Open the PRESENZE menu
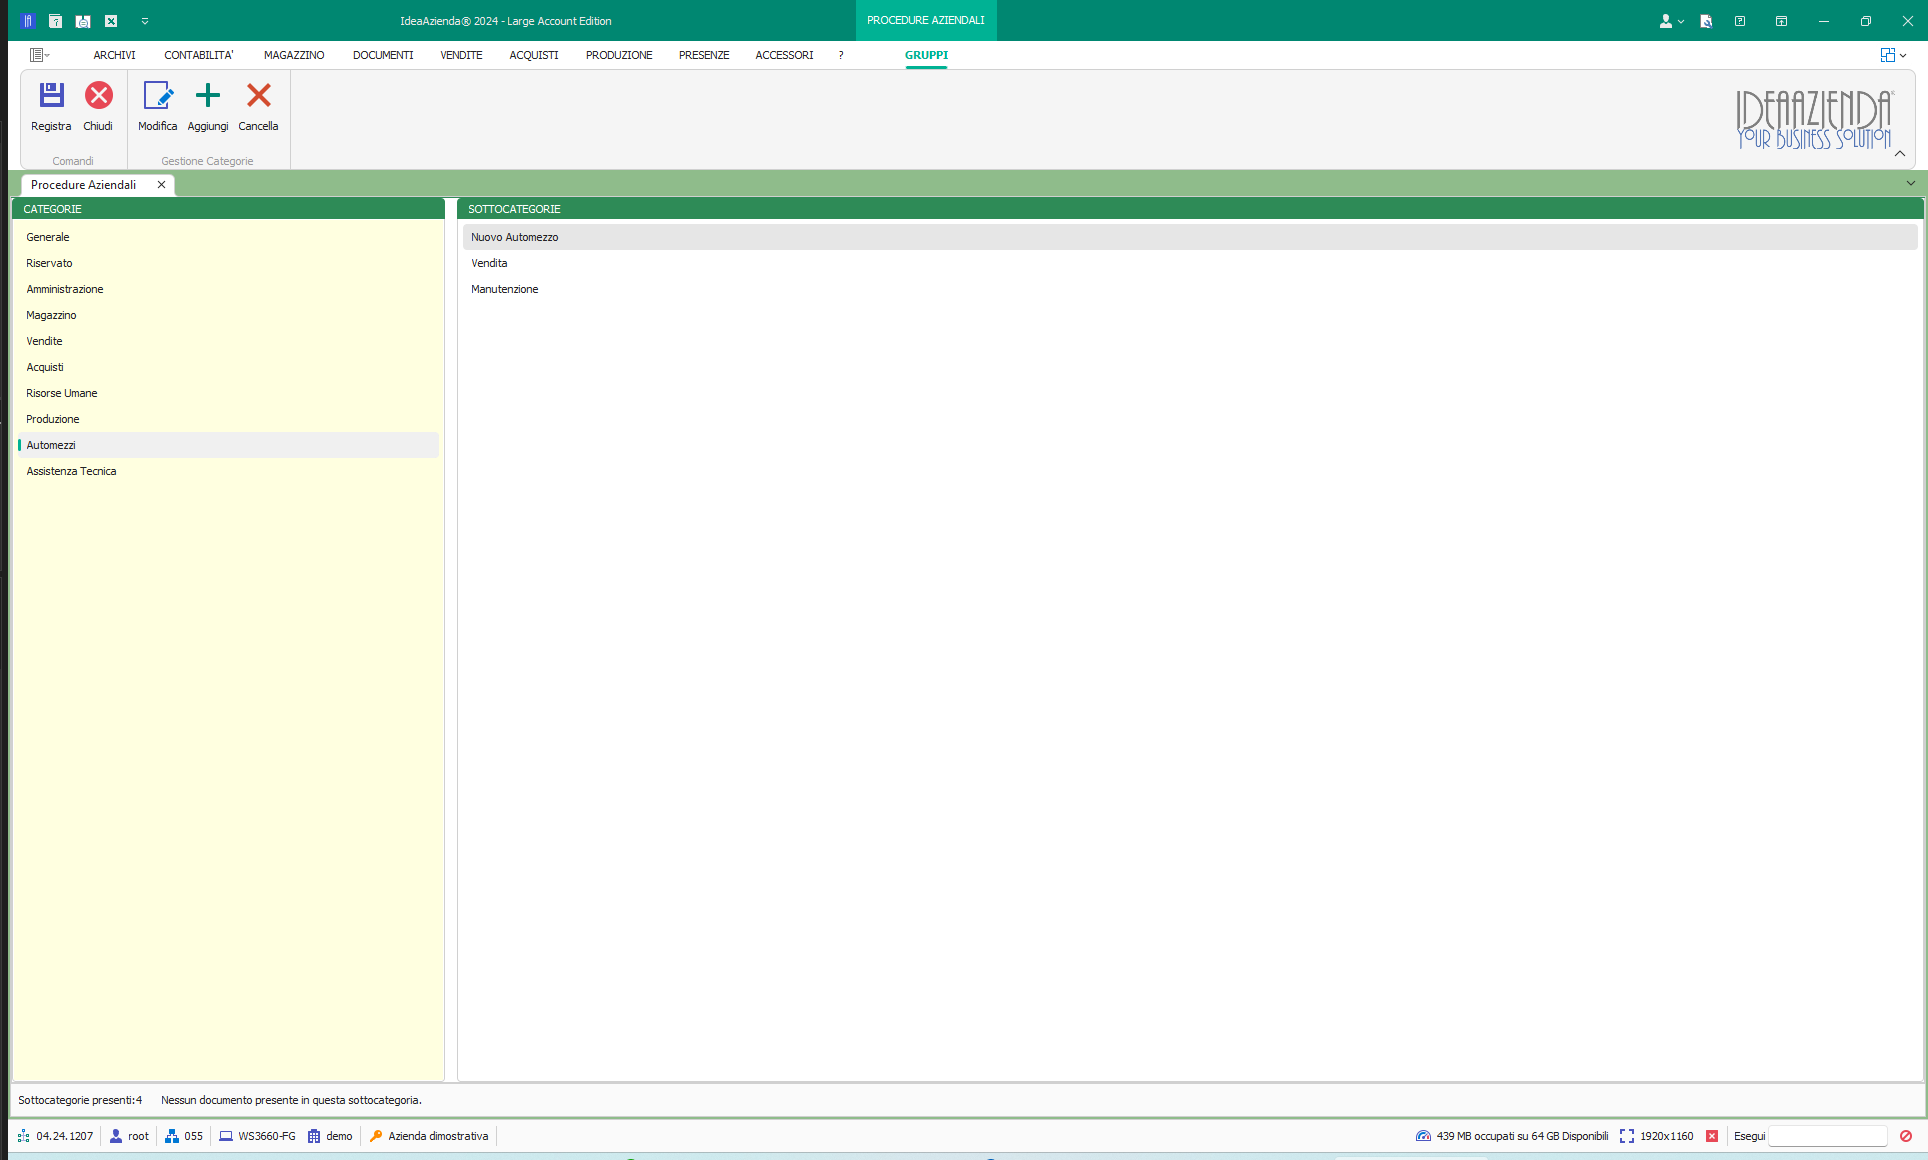The width and height of the screenshot is (1928, 1160). (704, 55)
